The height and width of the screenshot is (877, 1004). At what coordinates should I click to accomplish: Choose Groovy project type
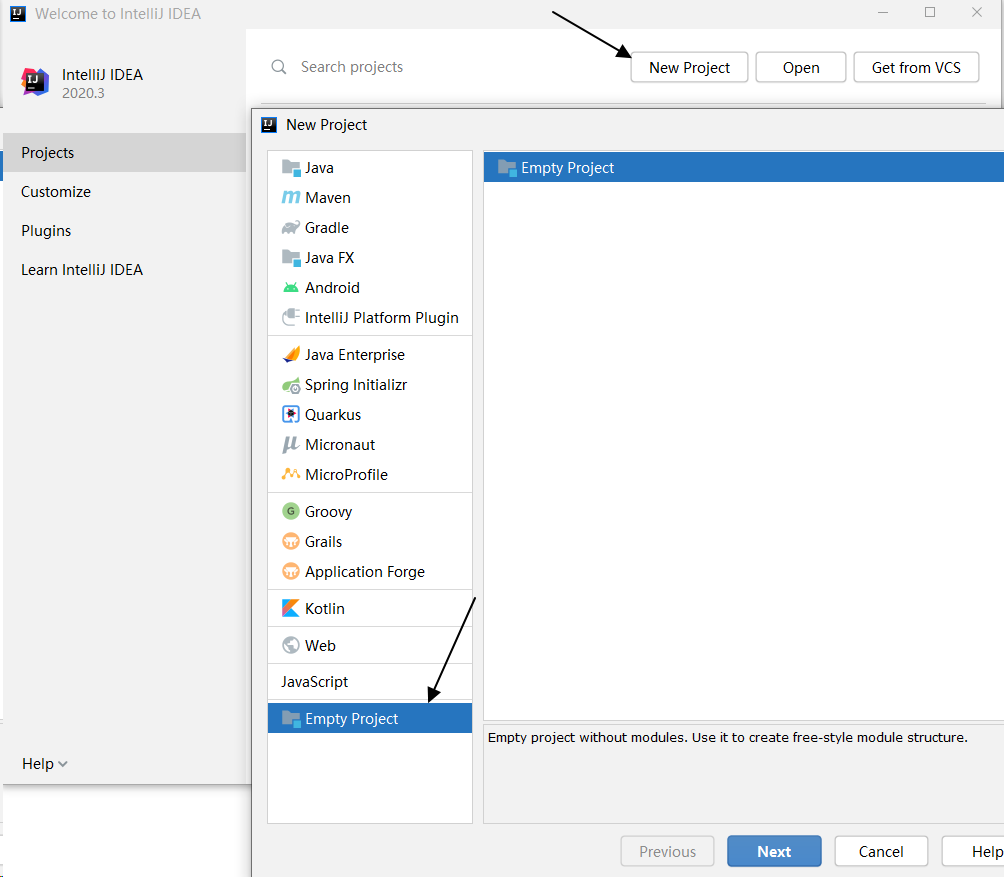point(370,511)
